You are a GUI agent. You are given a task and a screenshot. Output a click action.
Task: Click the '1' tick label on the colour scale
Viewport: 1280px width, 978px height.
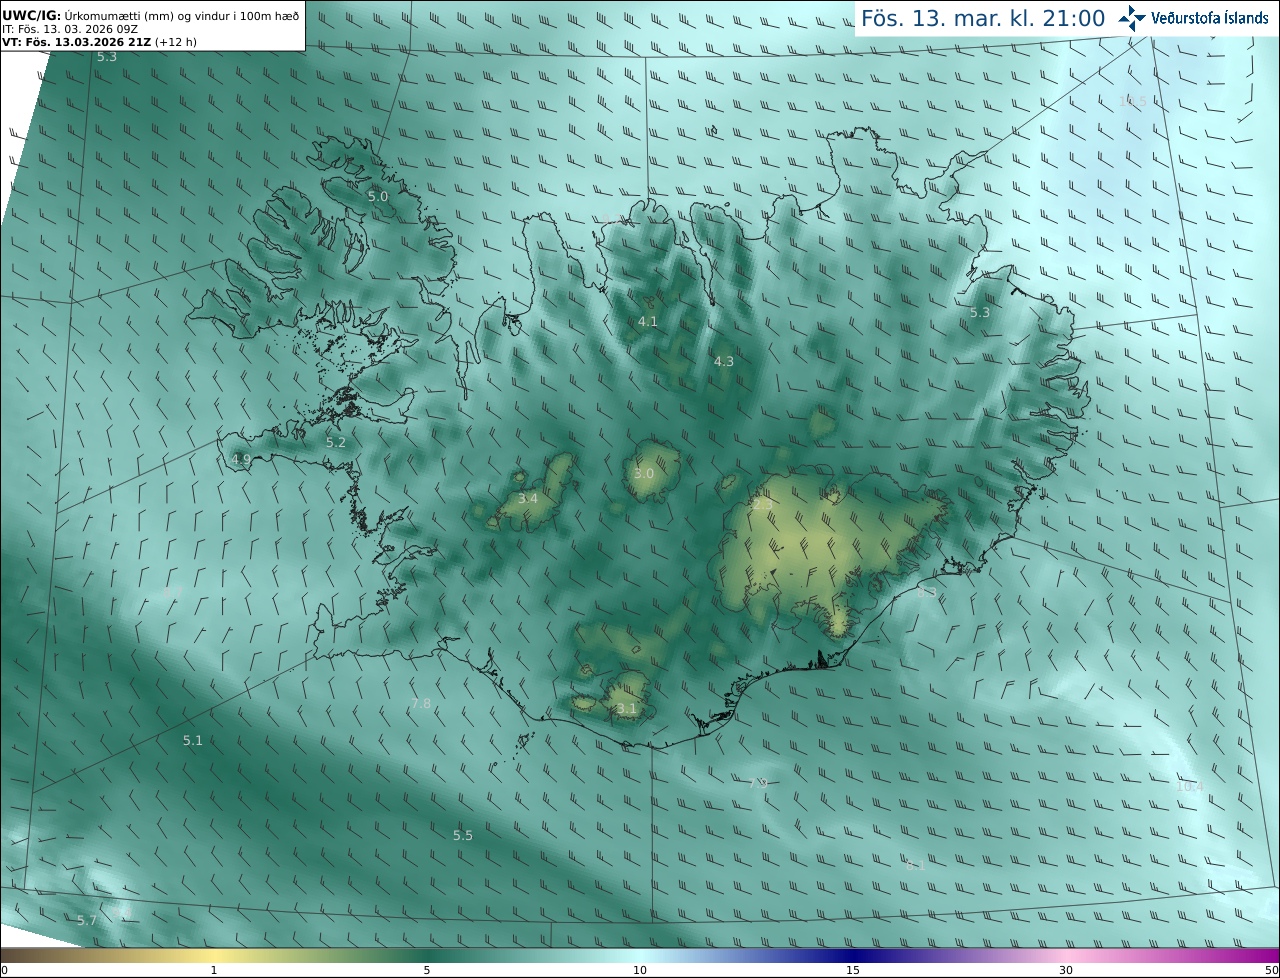[x=214, y=970]
